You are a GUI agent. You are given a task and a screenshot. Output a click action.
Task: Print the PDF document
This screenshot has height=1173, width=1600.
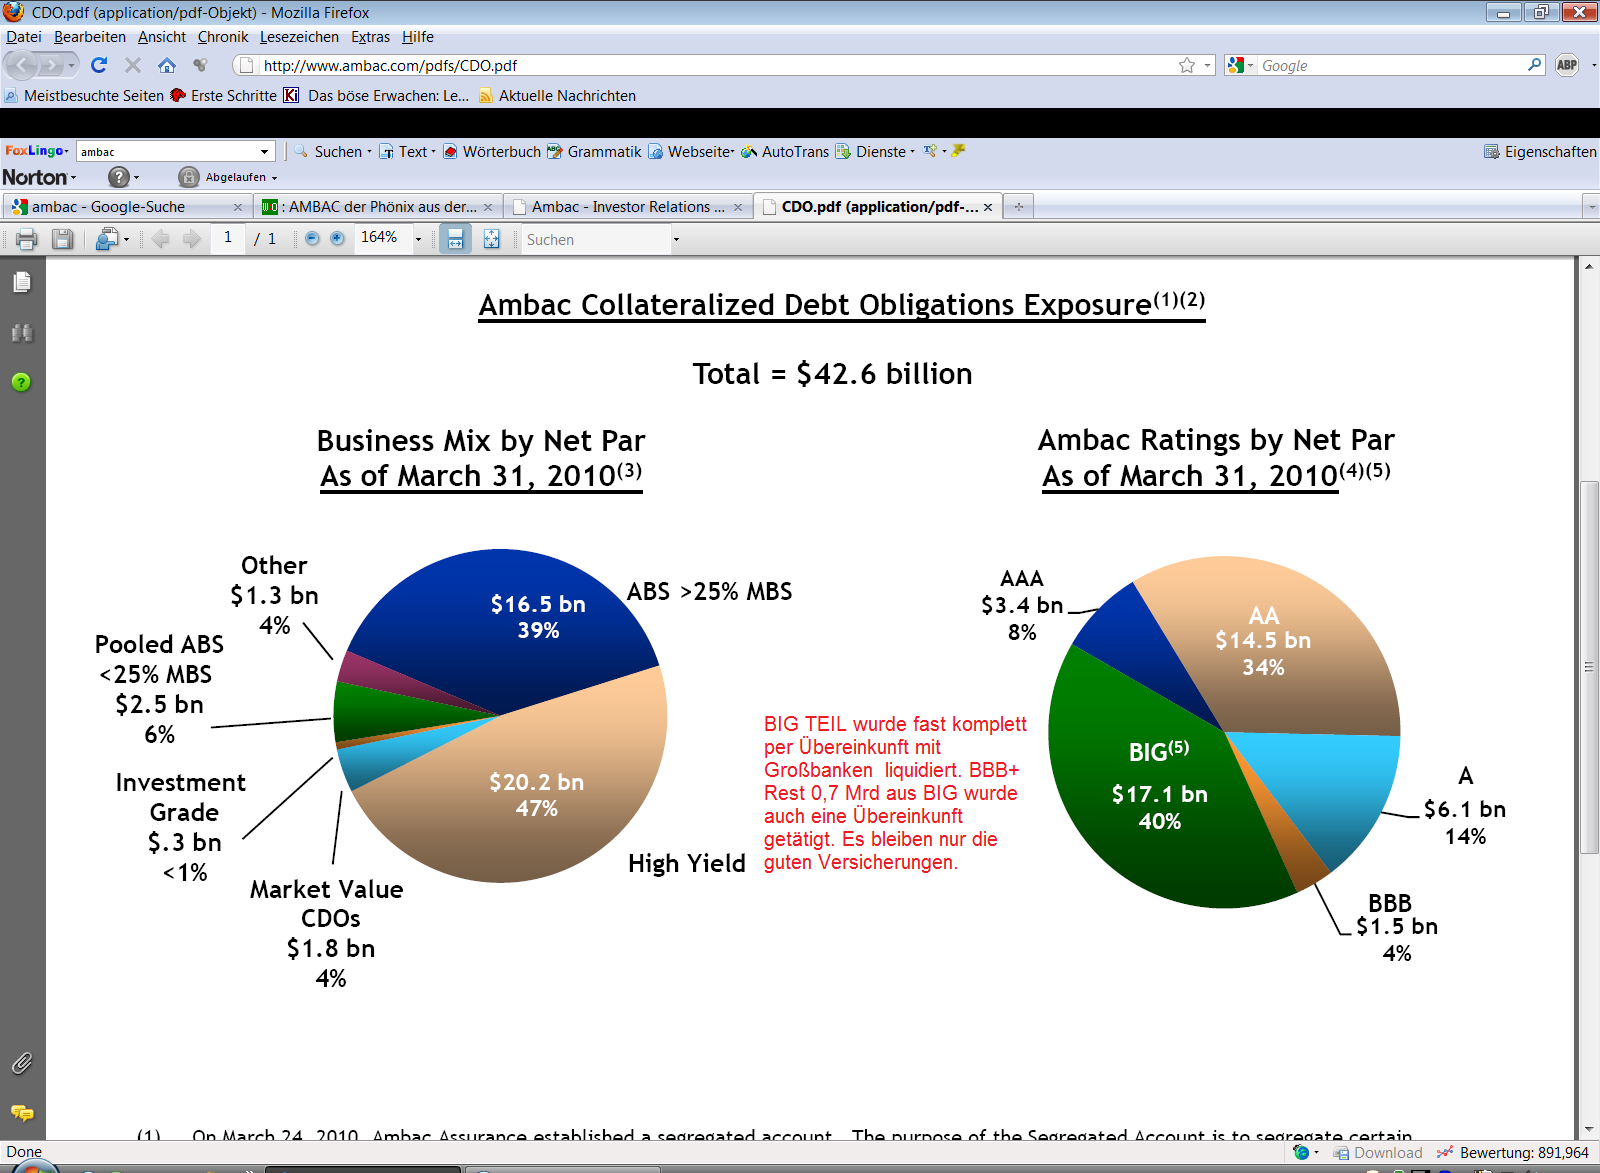pos(27,239)
